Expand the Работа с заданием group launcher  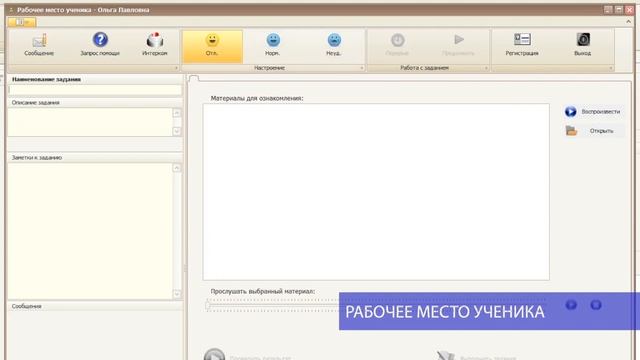[x=486, y=68]
